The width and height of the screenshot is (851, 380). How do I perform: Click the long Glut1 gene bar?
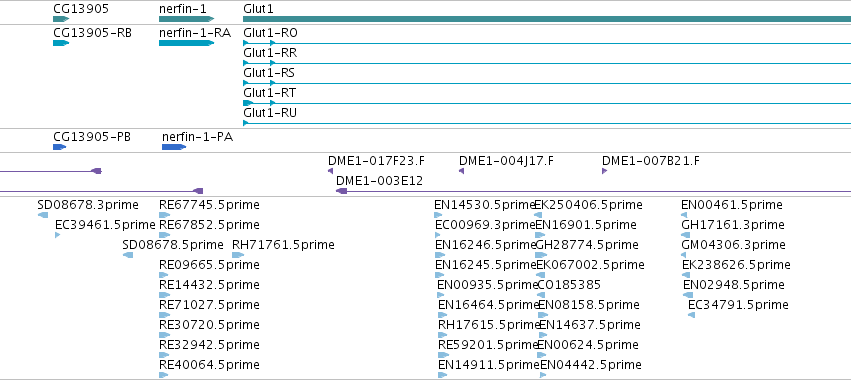547,19
